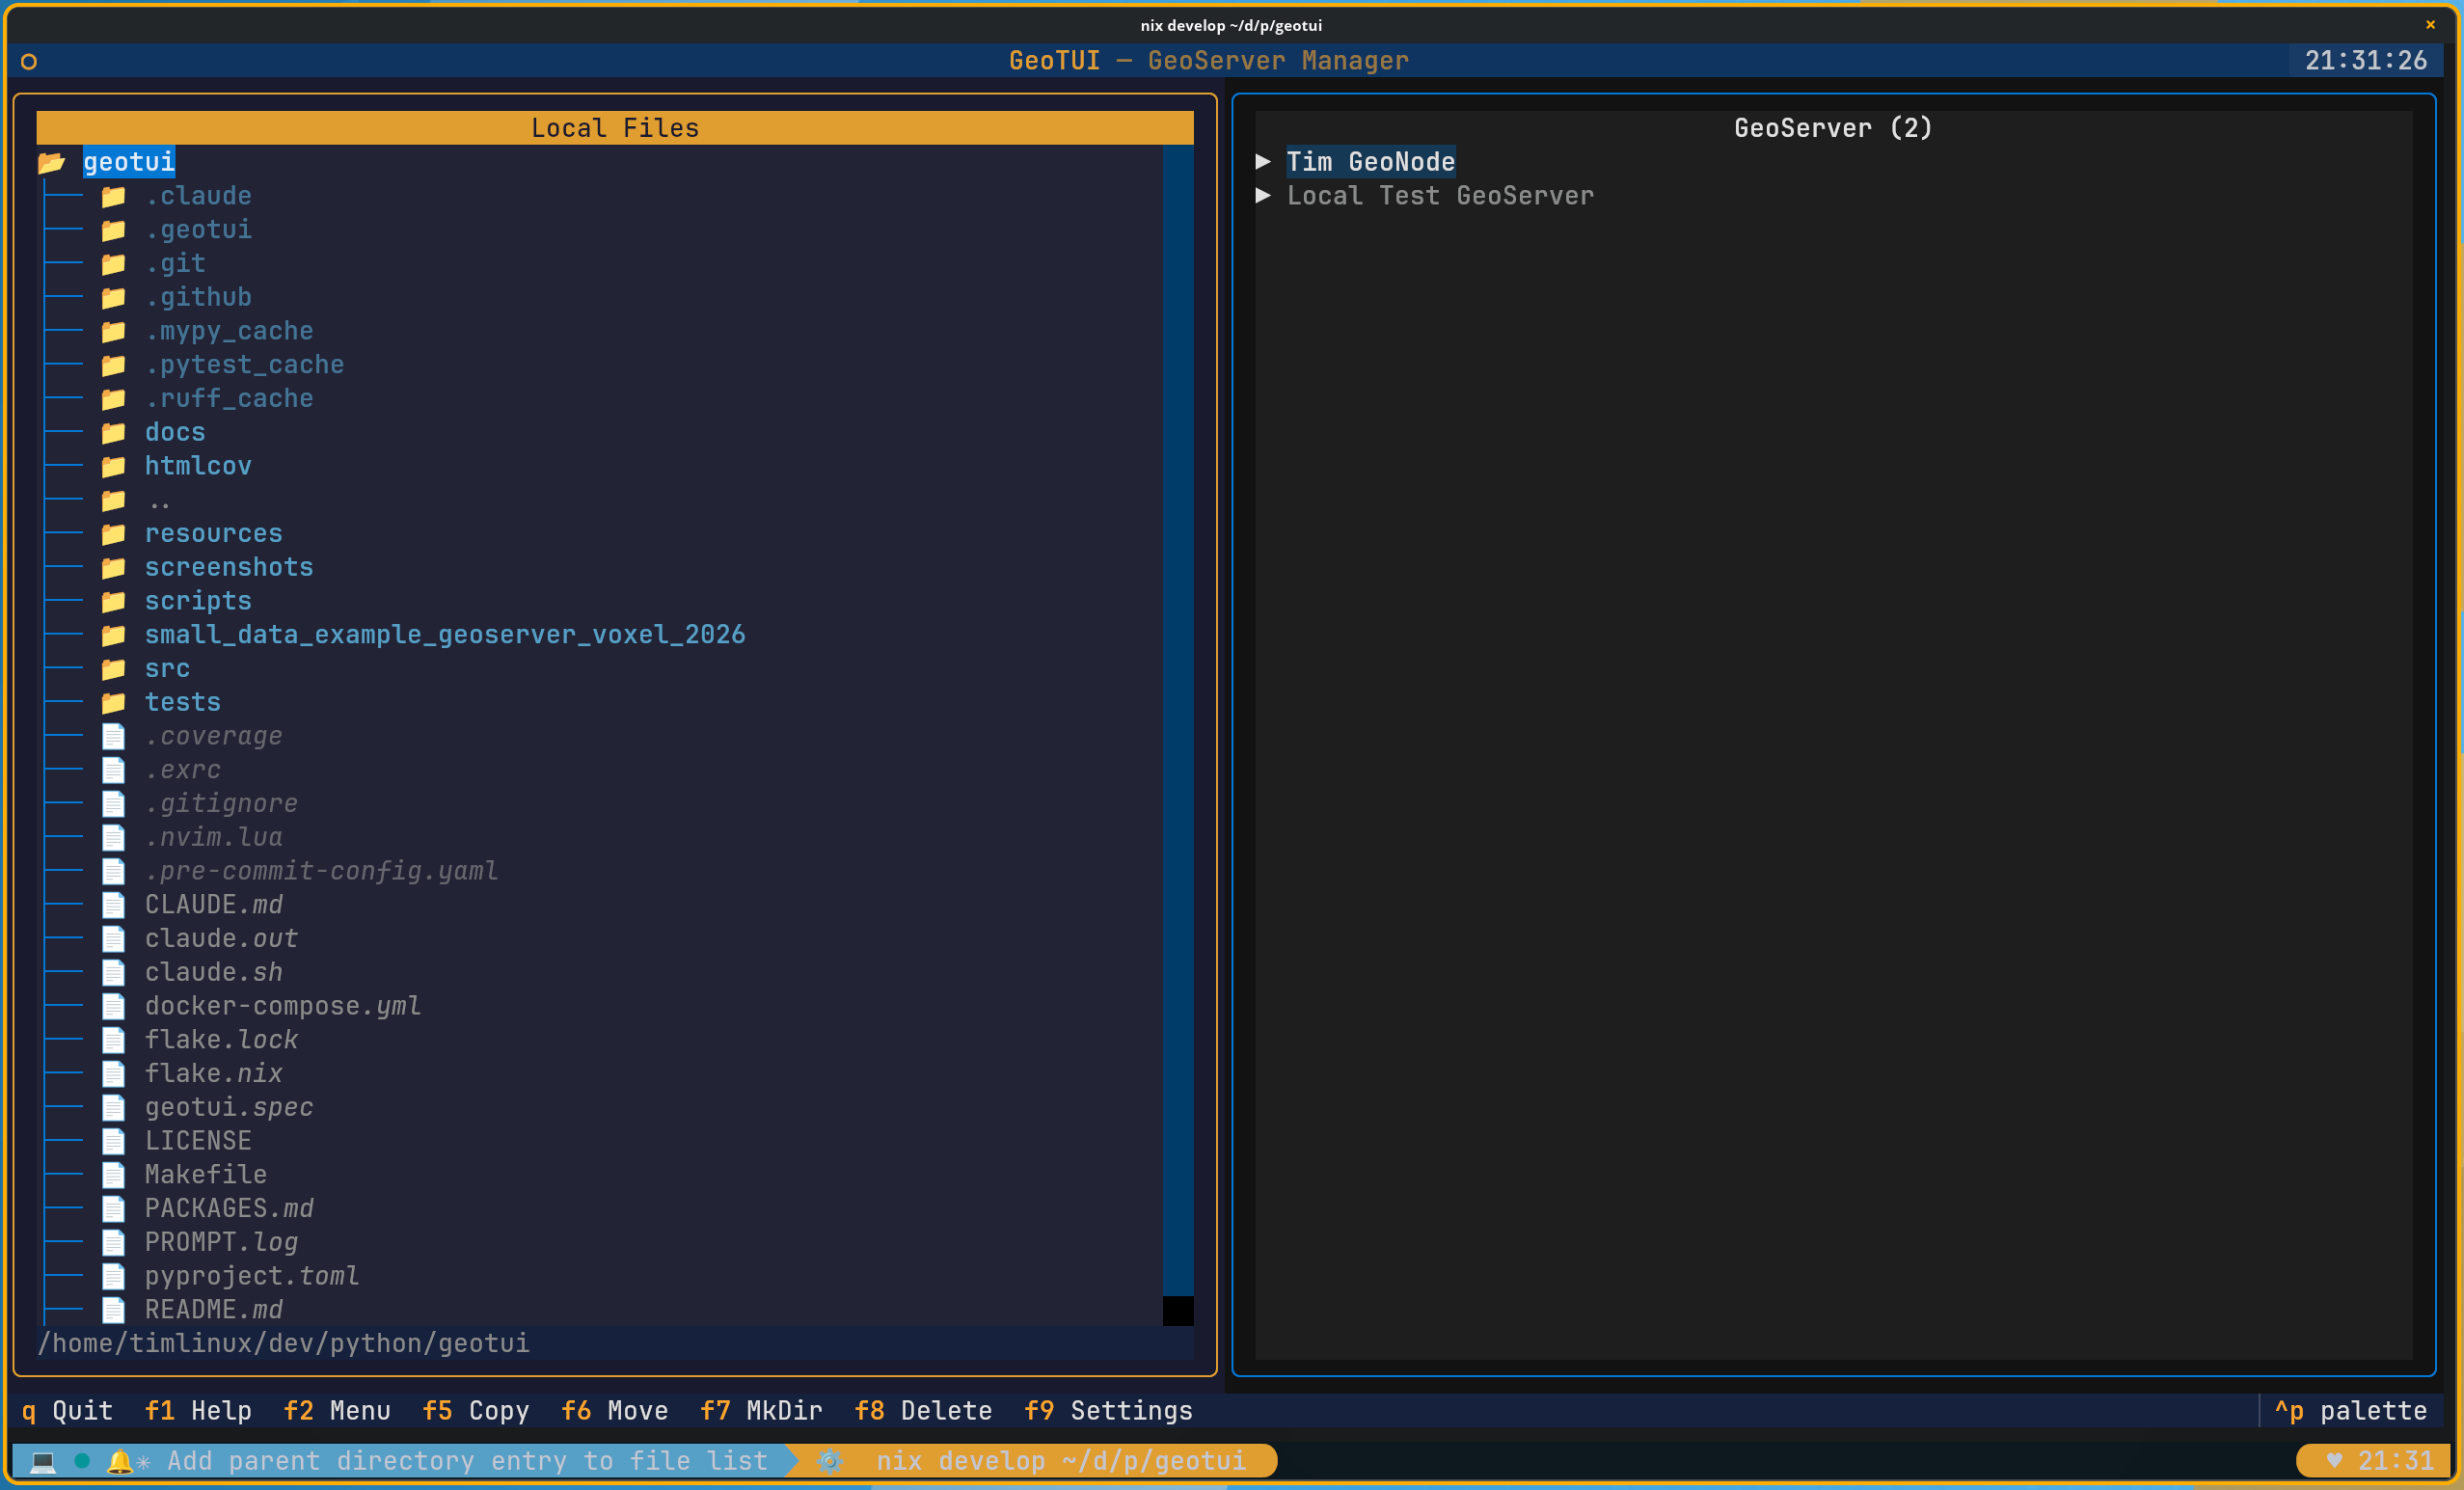Click the folder icon next to src

point(113,669)
